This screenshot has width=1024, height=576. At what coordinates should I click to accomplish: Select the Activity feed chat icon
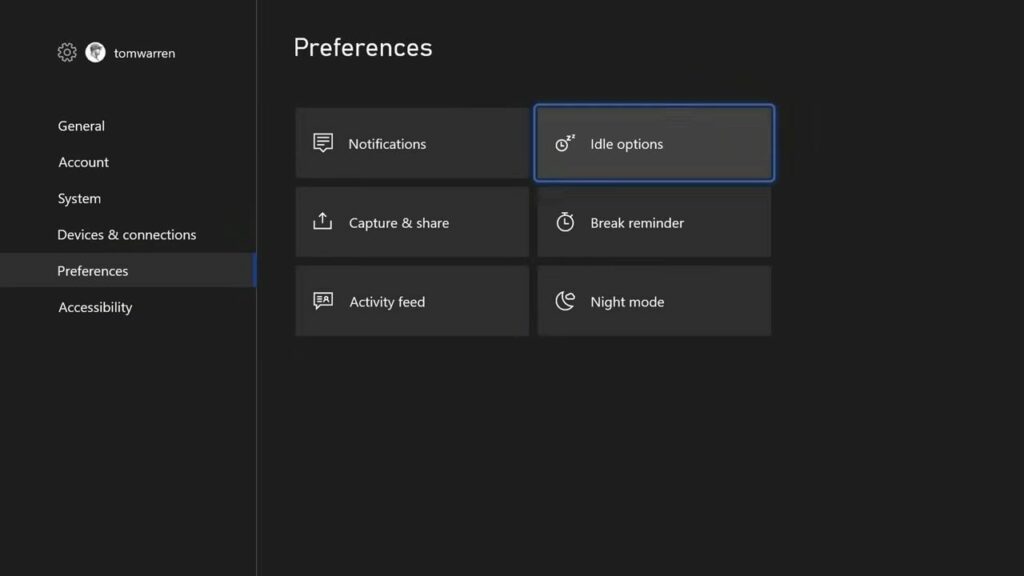point(322,301)
